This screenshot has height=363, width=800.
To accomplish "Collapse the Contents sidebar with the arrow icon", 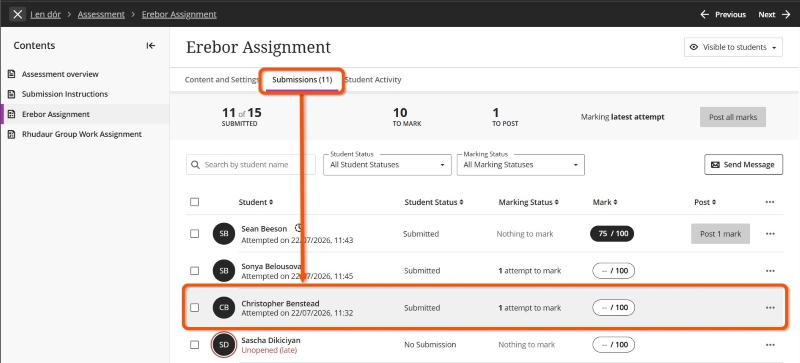I will tap(151, 45).
